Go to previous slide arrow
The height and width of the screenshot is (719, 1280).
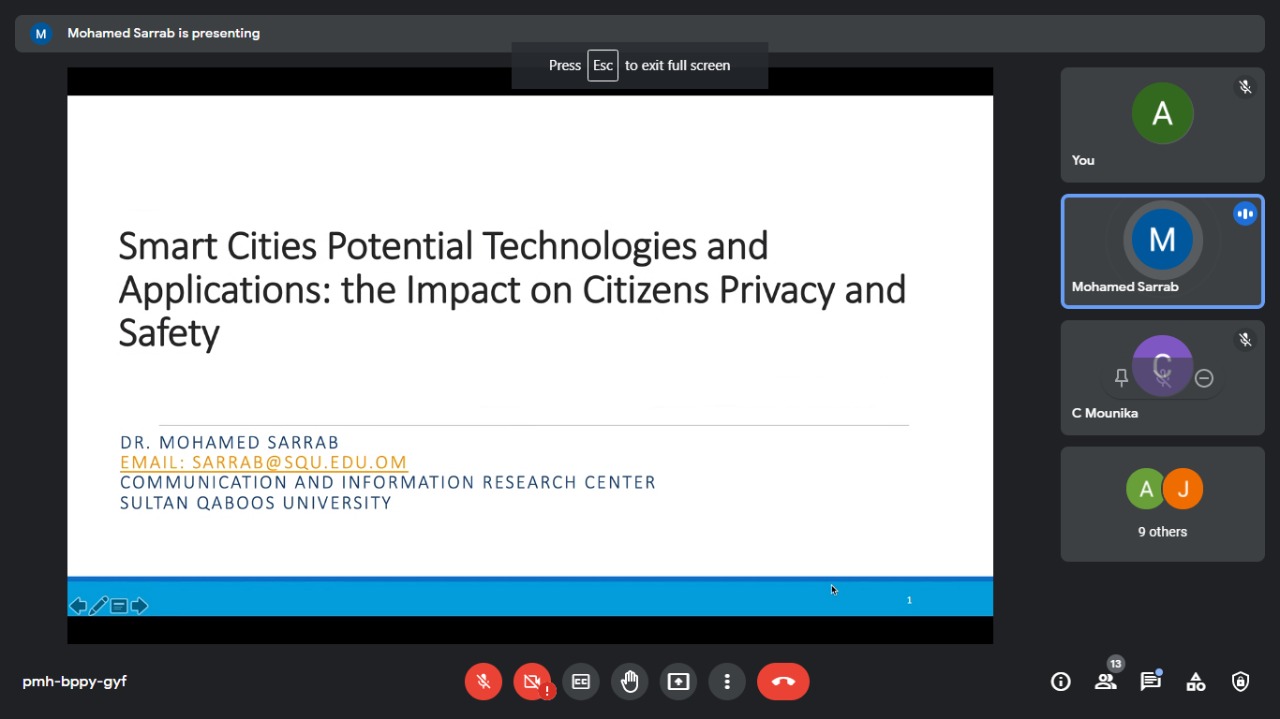[x=78, y=606]
